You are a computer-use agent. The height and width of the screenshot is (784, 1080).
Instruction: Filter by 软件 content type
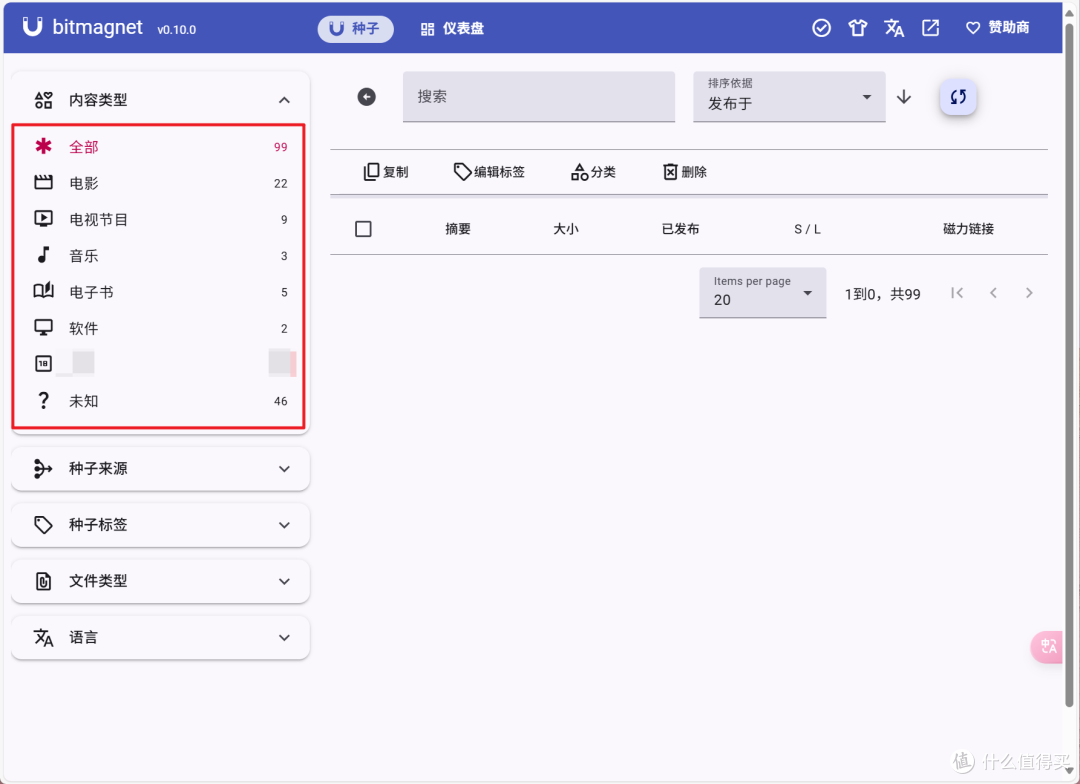coord(160,329)
